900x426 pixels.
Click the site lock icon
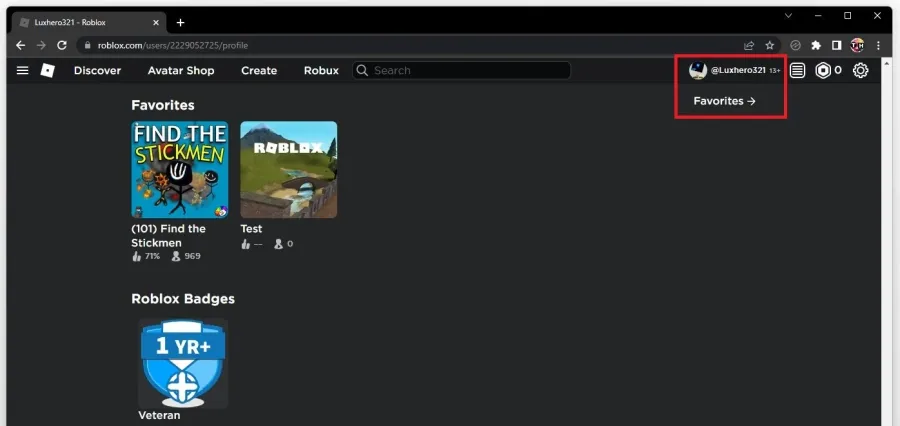(87, 45)
